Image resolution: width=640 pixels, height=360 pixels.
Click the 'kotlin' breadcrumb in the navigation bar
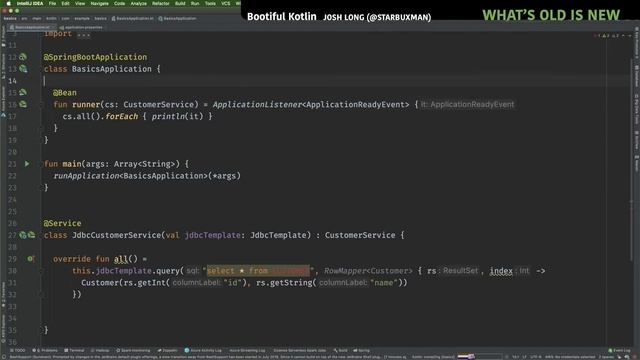tap(51, 18)
